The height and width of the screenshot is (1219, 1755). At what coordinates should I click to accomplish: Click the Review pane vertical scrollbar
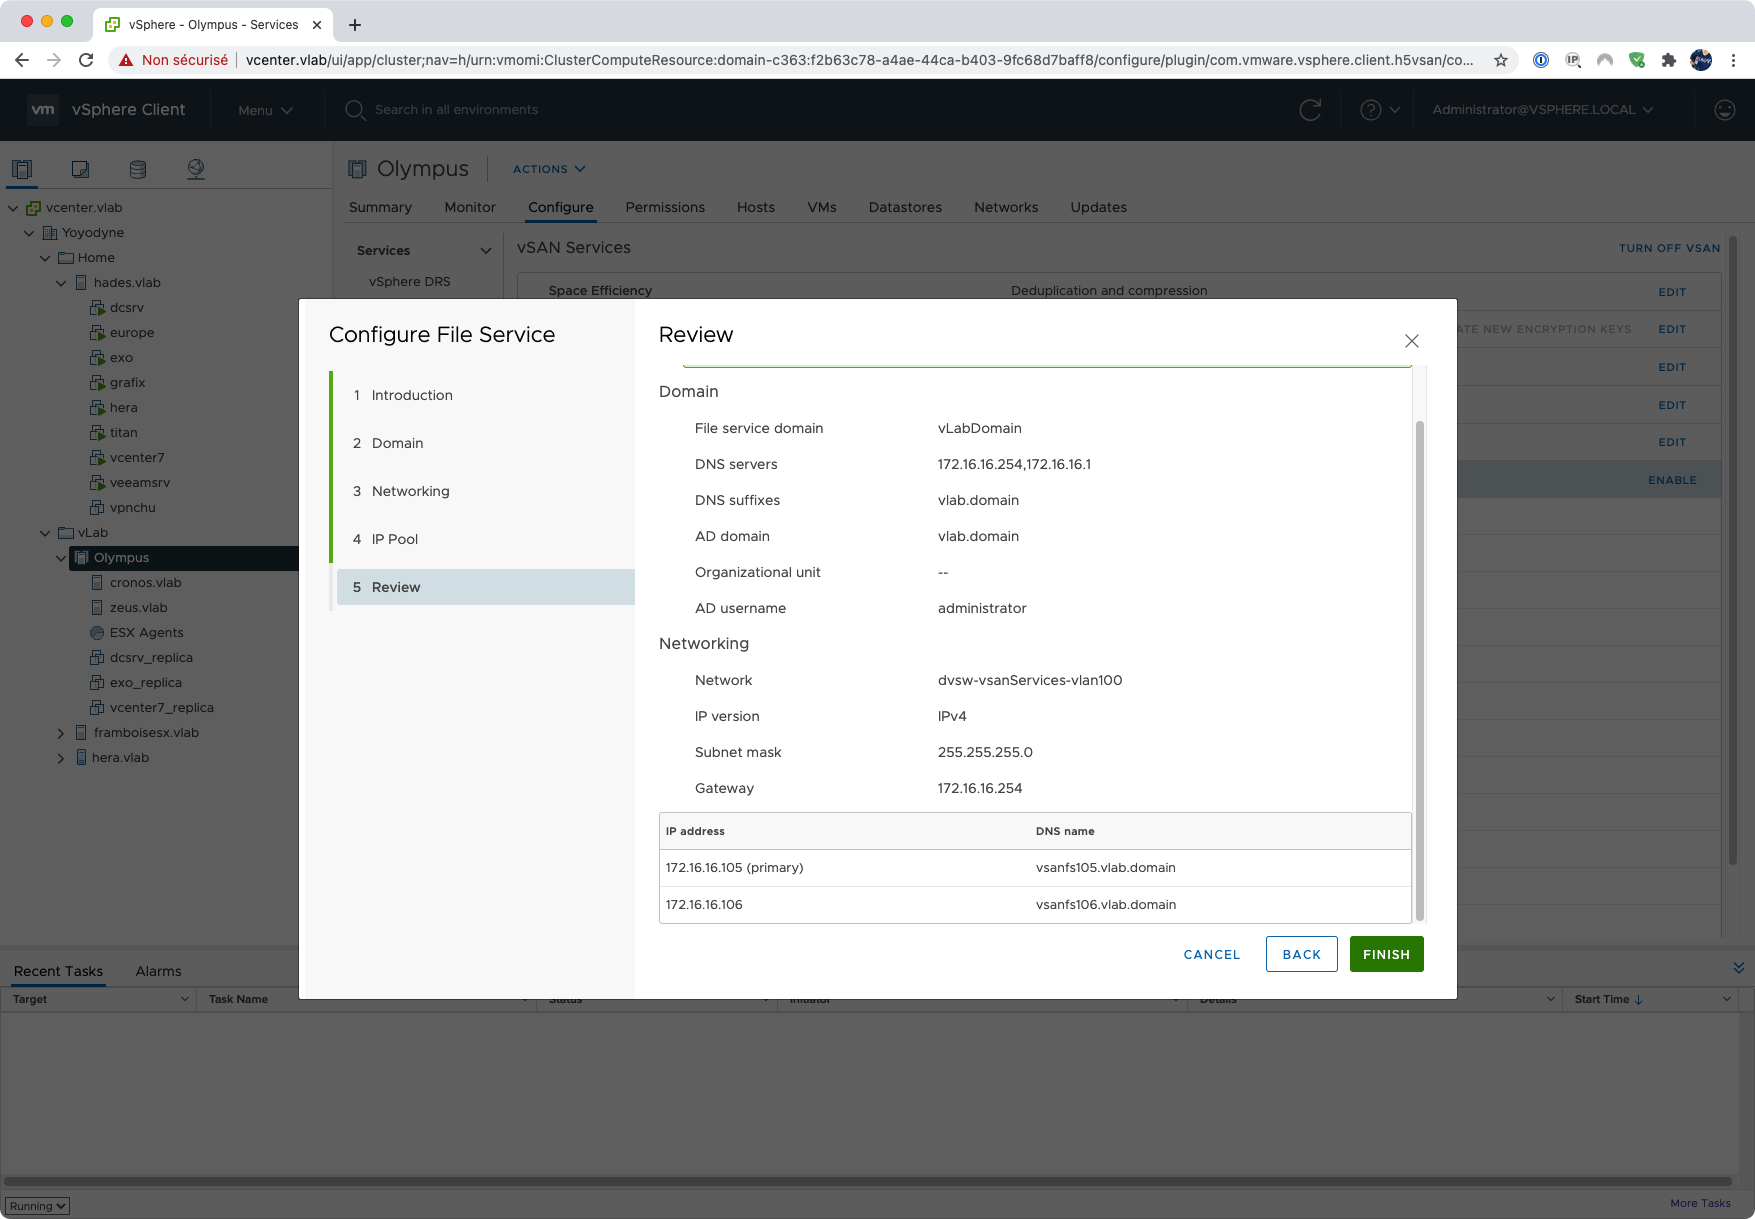point(1419,670)
